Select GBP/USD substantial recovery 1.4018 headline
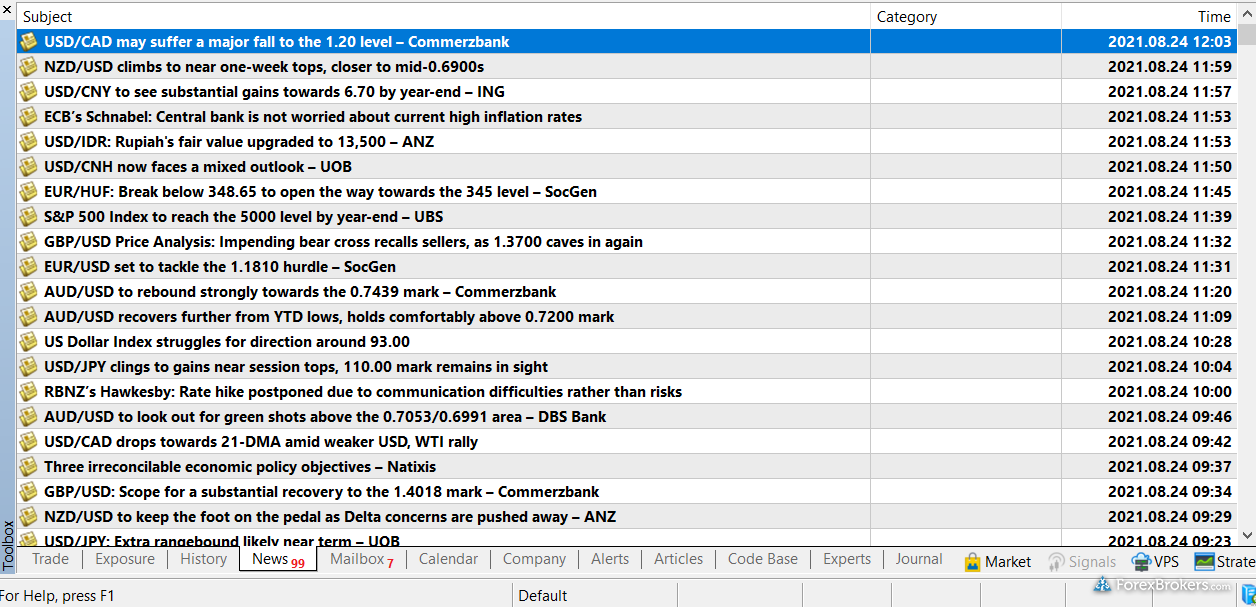Screen dimensions: 1256x607 322,492
